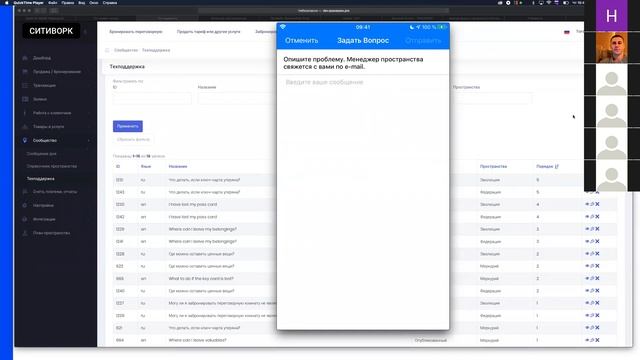The image size is (640, 360).
Task: Click the Продажа / Бронирование sidebar icon
Action: tap(25, 71)
